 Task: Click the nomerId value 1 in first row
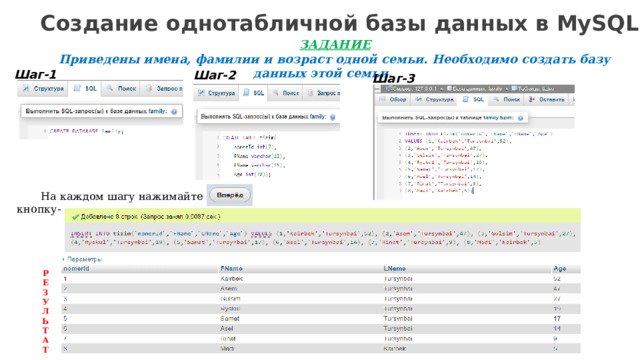pyautogui.click(x=65, y=279)
